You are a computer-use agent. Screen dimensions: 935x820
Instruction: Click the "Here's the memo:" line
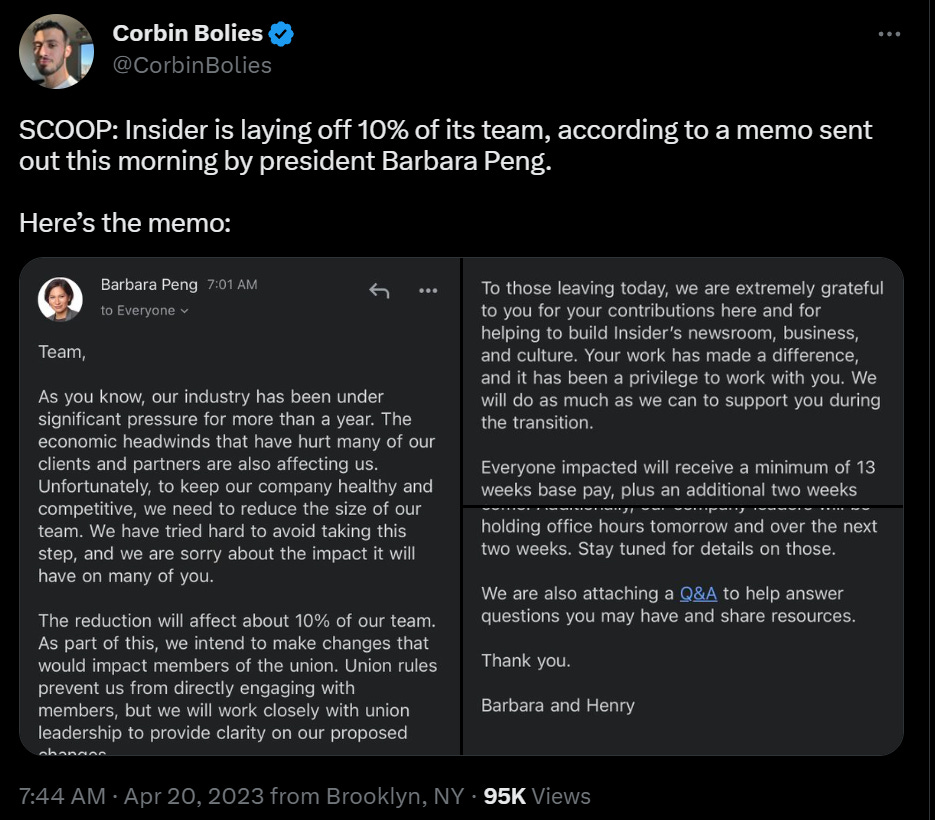(x=125, y=222)
